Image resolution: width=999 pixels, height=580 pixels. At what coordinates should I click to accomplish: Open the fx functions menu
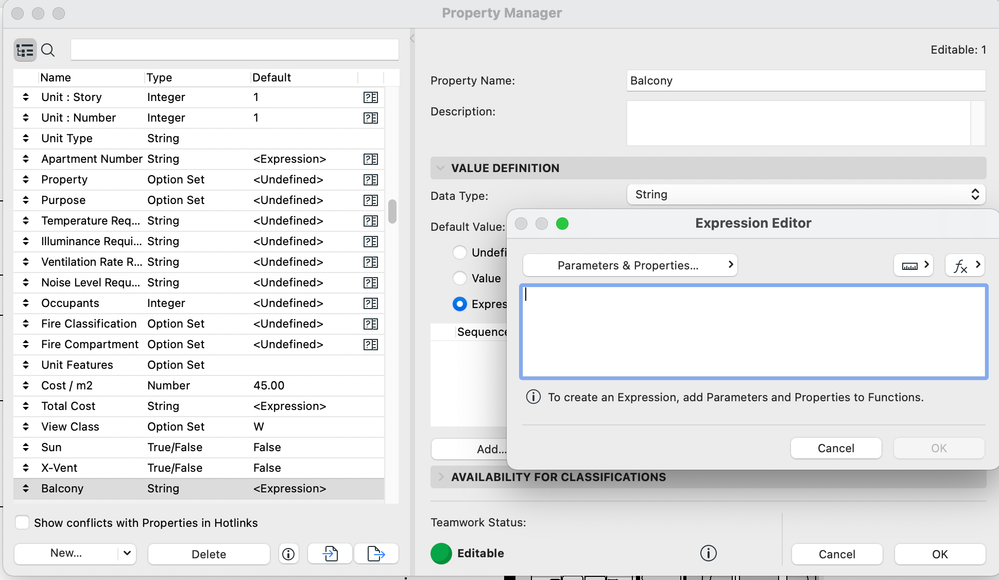point(965,265)
